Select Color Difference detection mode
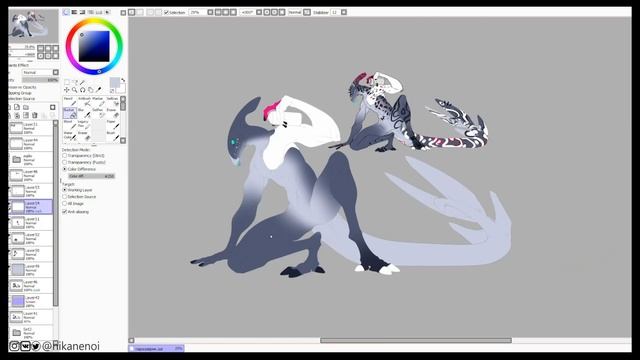Viewport: 640px width, 360px height. pyautogui.click(x=79, y=169)
